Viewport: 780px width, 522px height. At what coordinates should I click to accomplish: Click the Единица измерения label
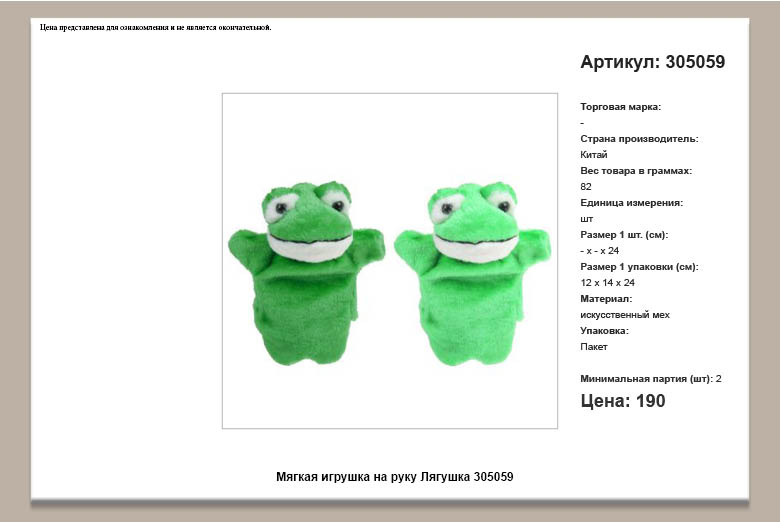(x=631, y=203)
